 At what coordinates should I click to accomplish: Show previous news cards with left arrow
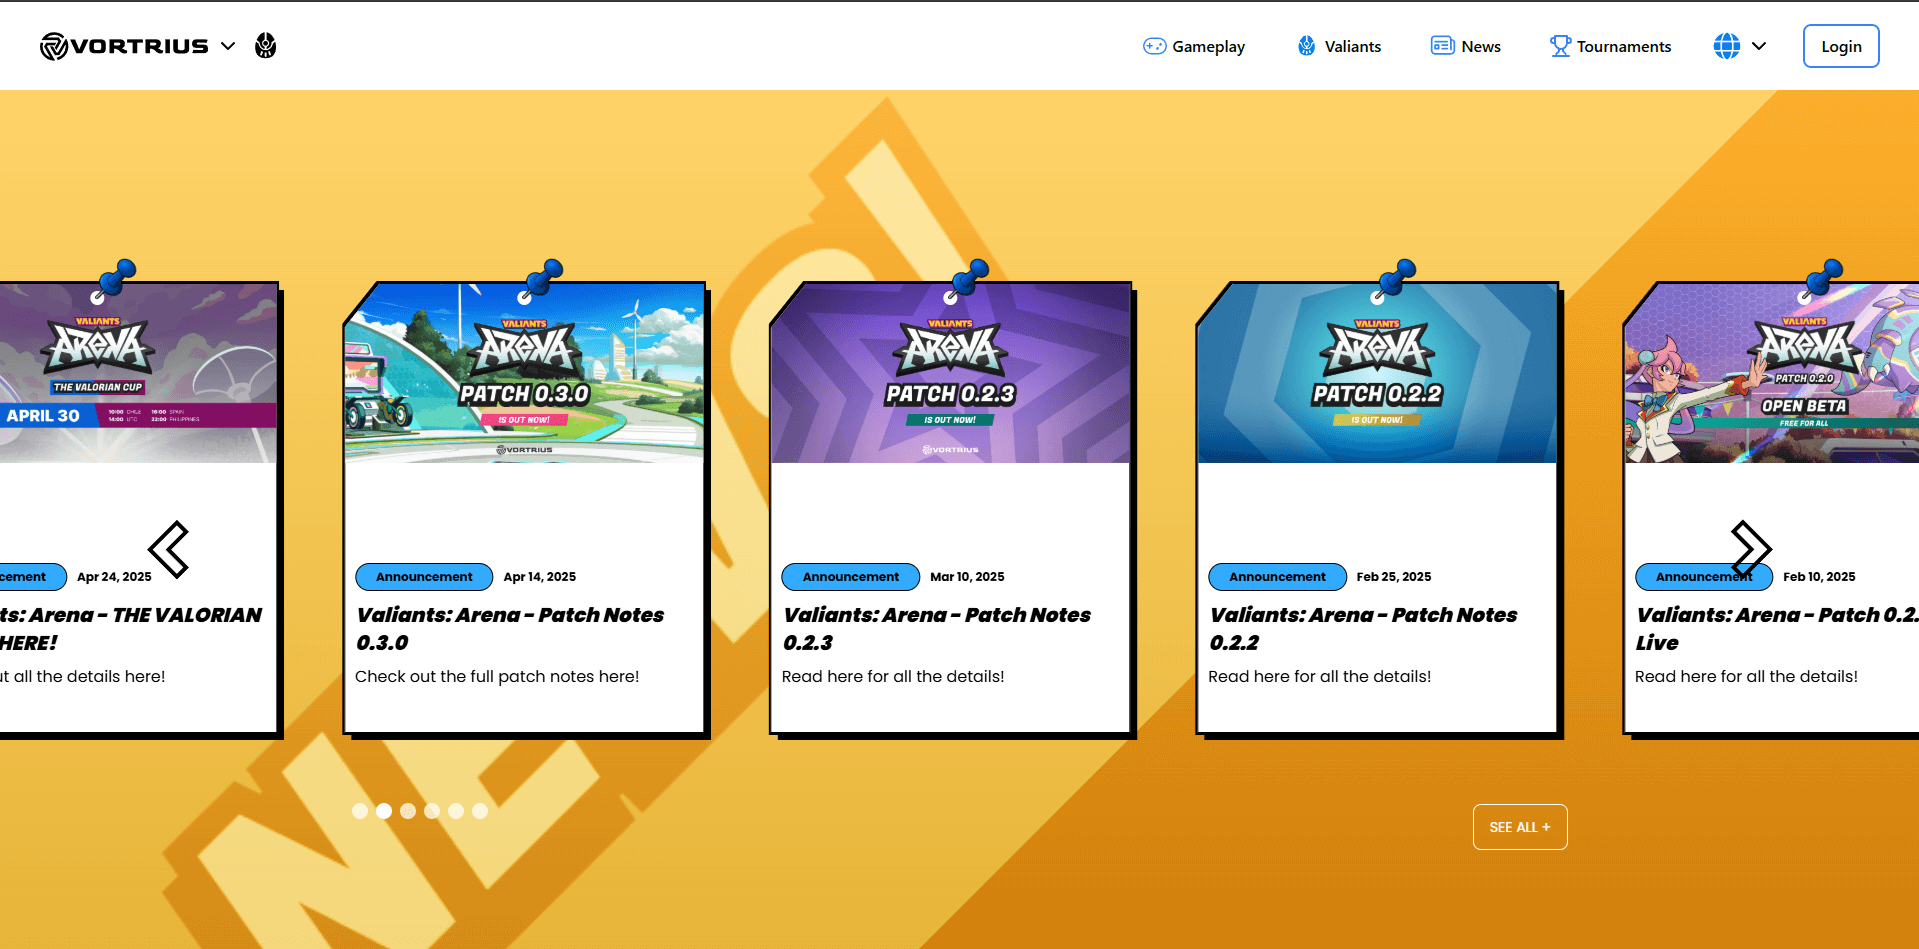[168, 549]
